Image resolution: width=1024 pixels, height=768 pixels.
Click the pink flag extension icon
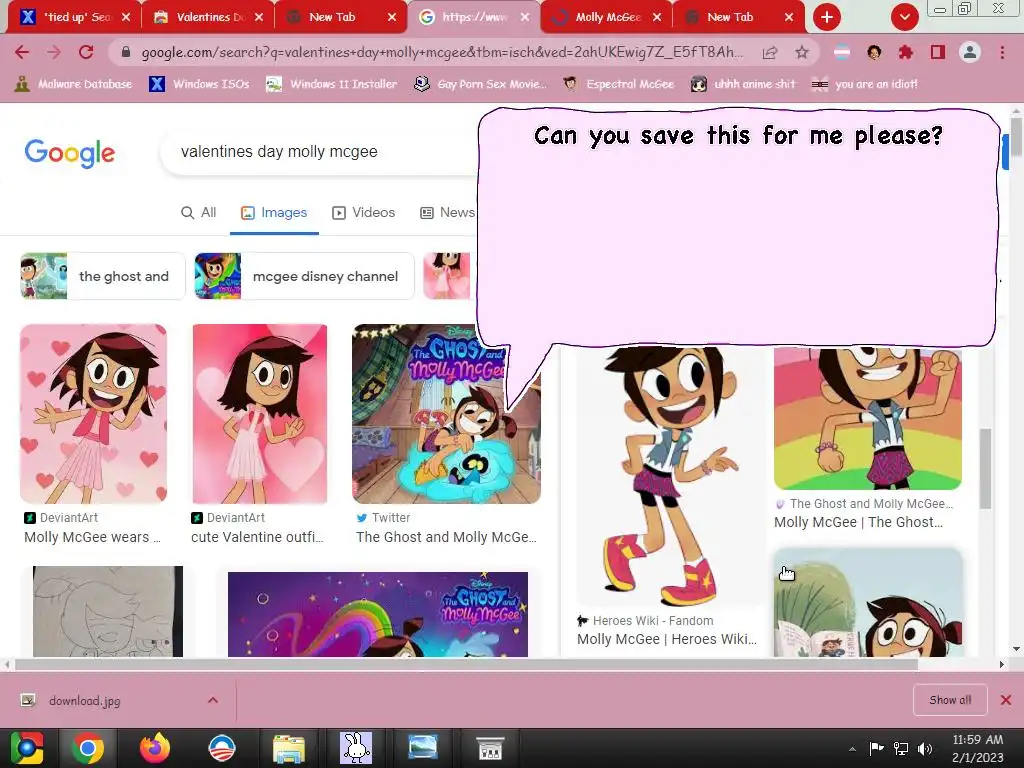[x=842, y=52]
